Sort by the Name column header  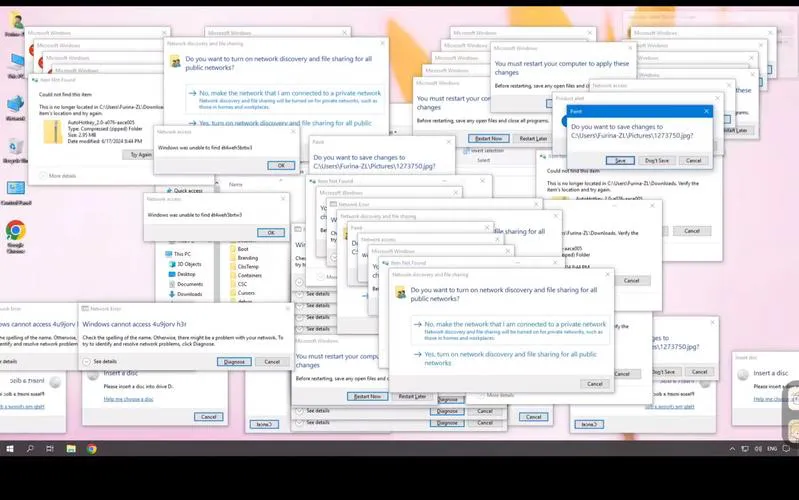(236, 185)
